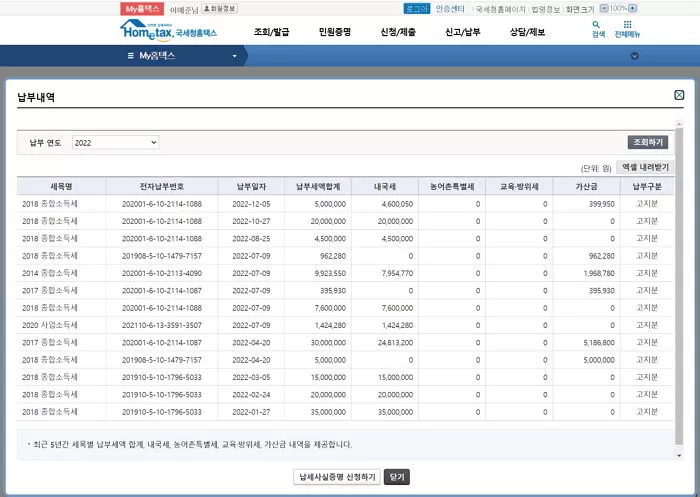
Task: Select the 2014 종합소득세 row name
Action: (50, 273)
